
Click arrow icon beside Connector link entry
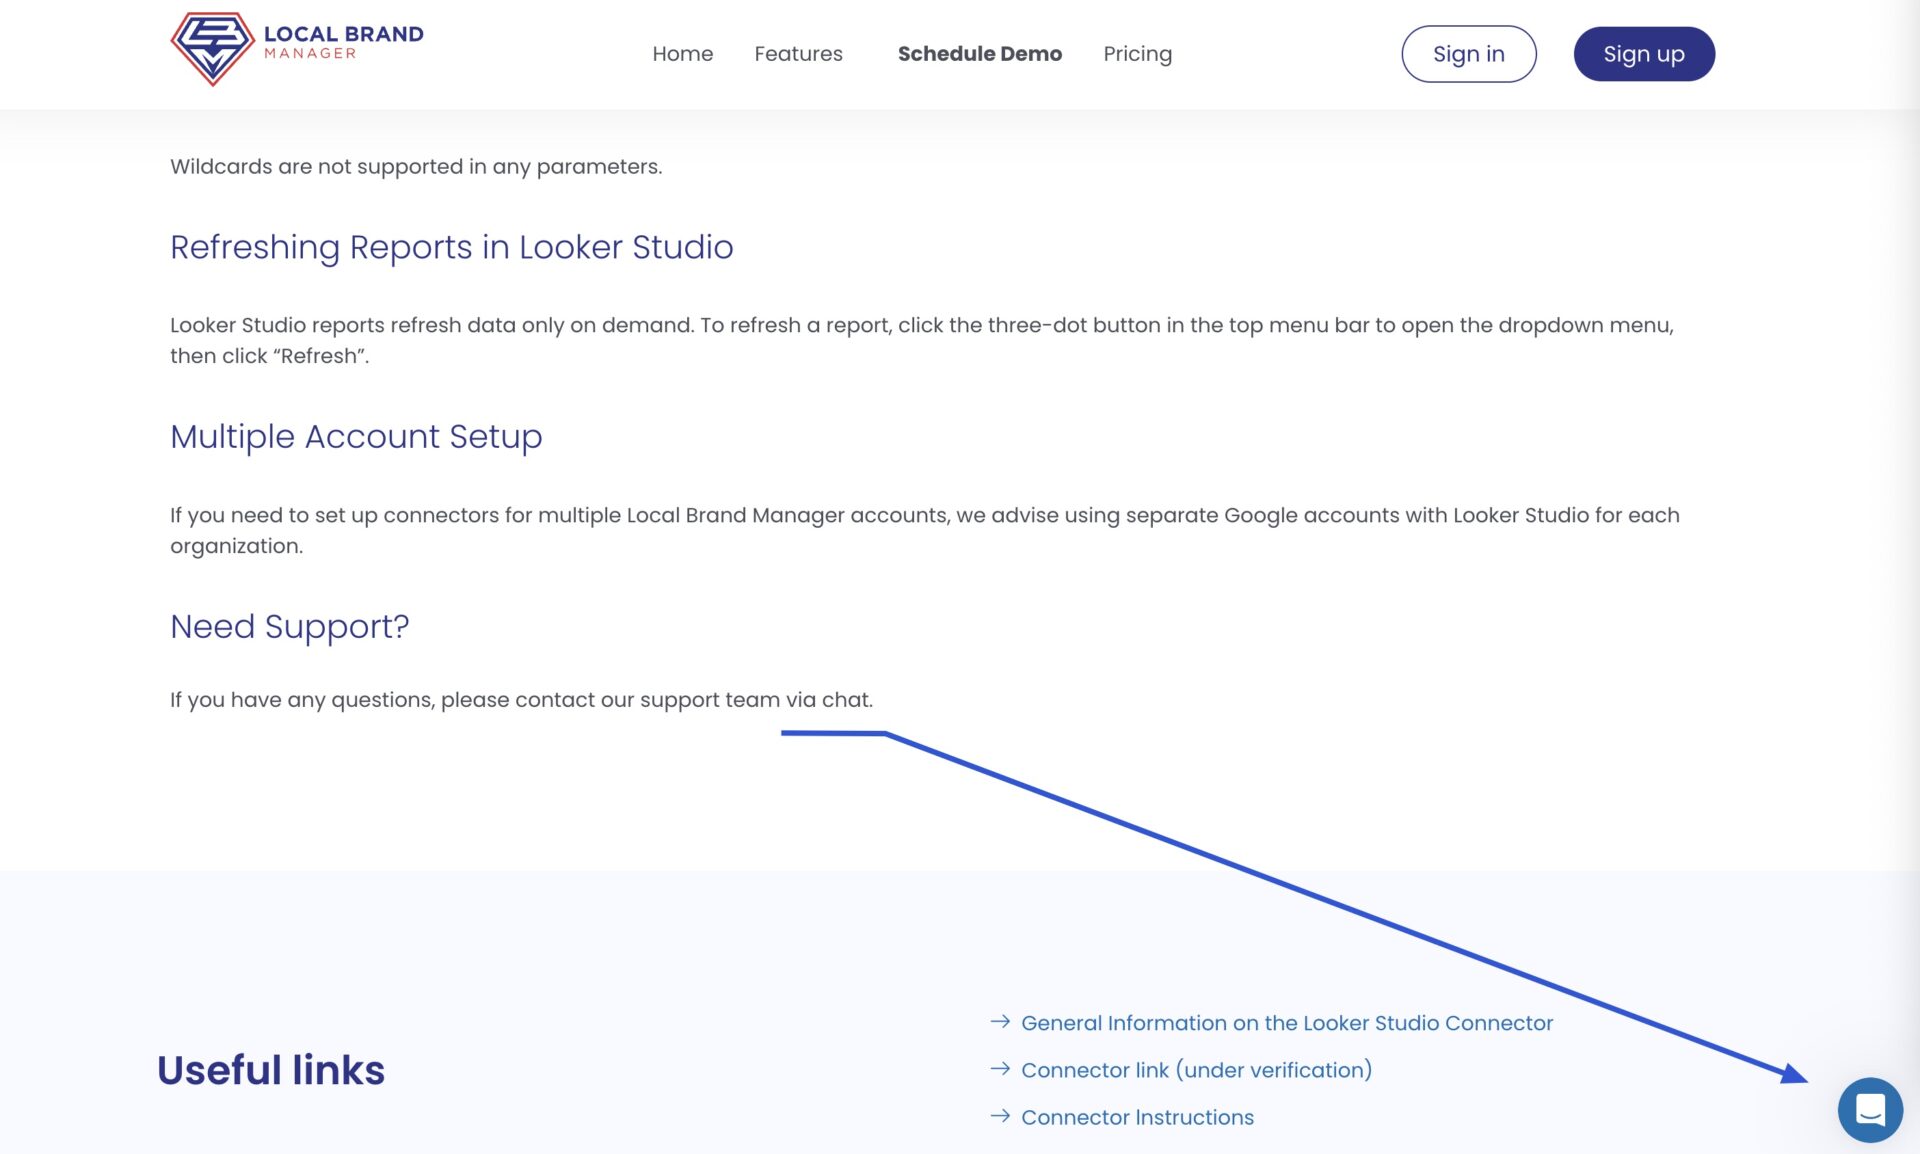pyautogui.click(x=999, y=1069)
